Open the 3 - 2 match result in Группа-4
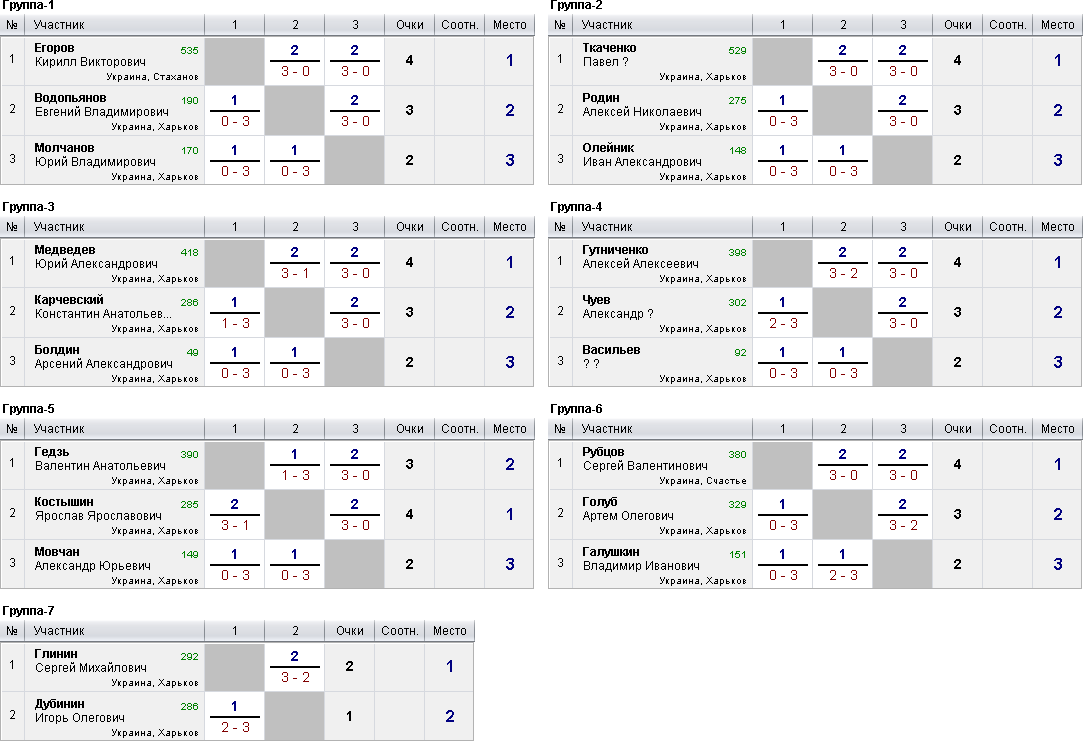This screenshot has height=743, width=1085. coord(843,273)
